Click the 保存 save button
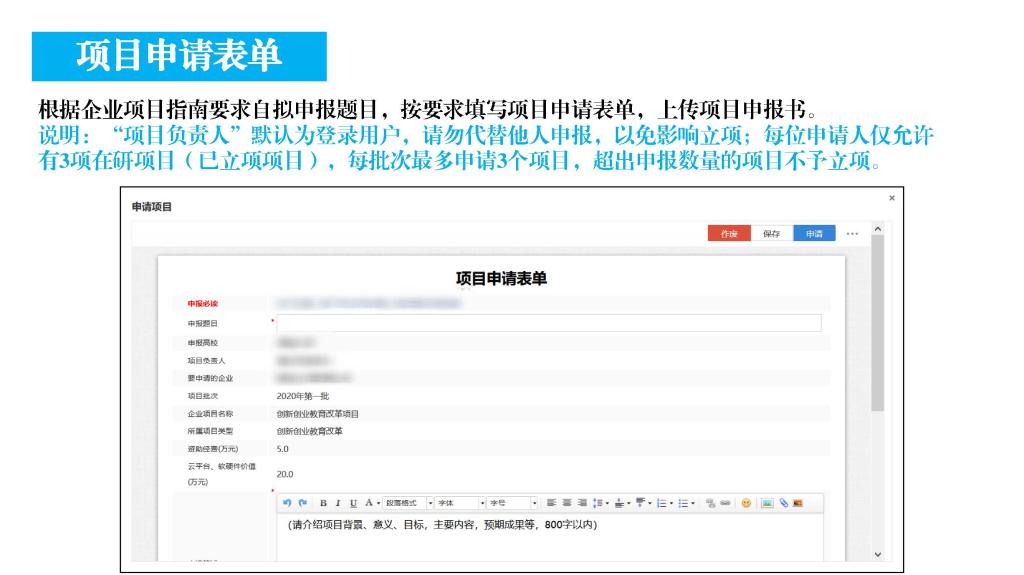 (x=771, y=233)
